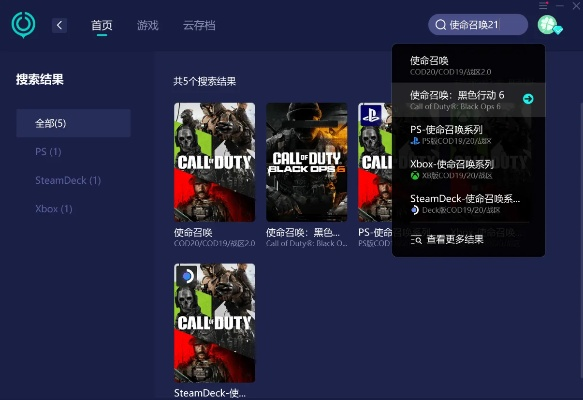Choose Xbox-使命召唤系列 suggestion
Screen dimensions: 583x400
coord(468,169)
